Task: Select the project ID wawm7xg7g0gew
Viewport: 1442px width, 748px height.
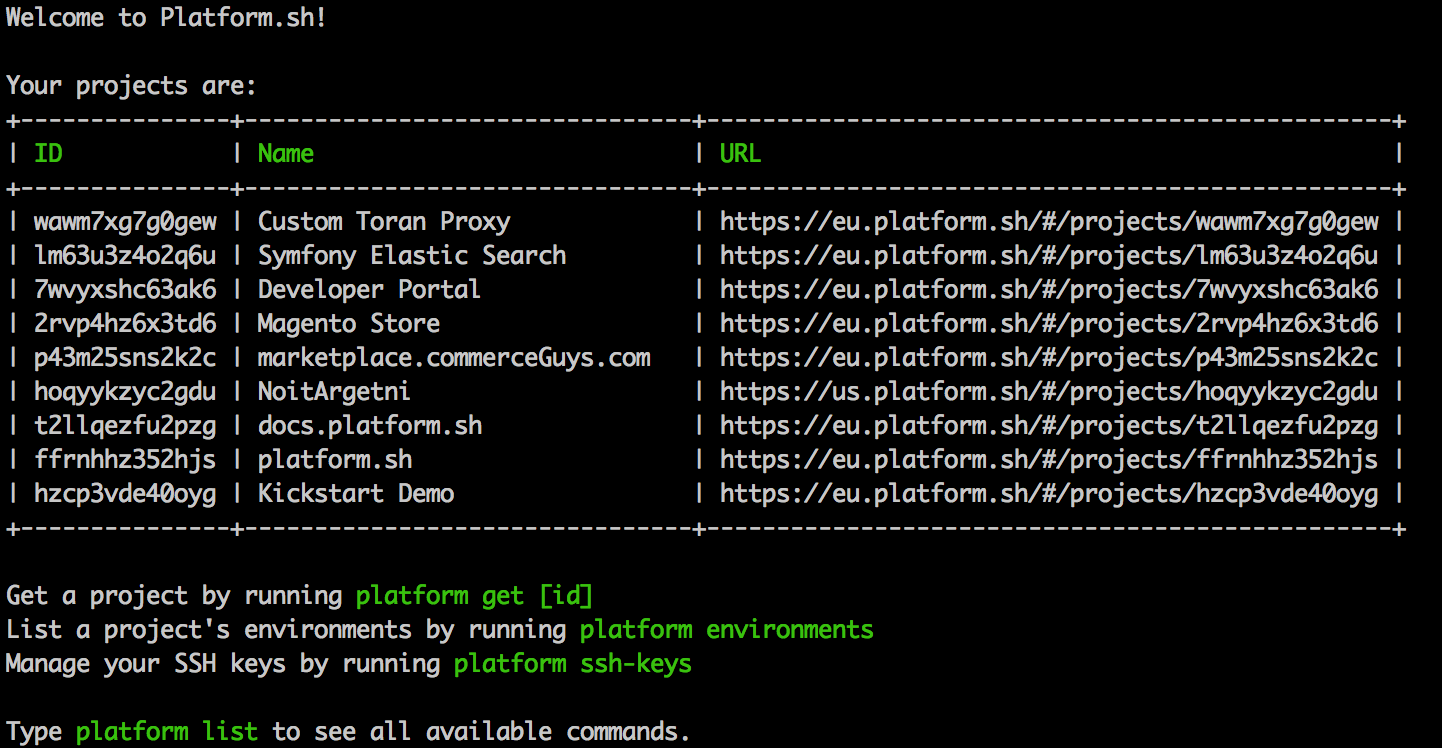Action: (x=124, y=222)
